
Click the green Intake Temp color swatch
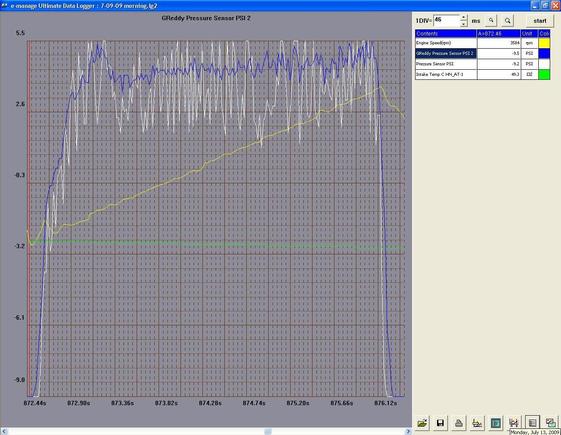[x=544, y=74]
